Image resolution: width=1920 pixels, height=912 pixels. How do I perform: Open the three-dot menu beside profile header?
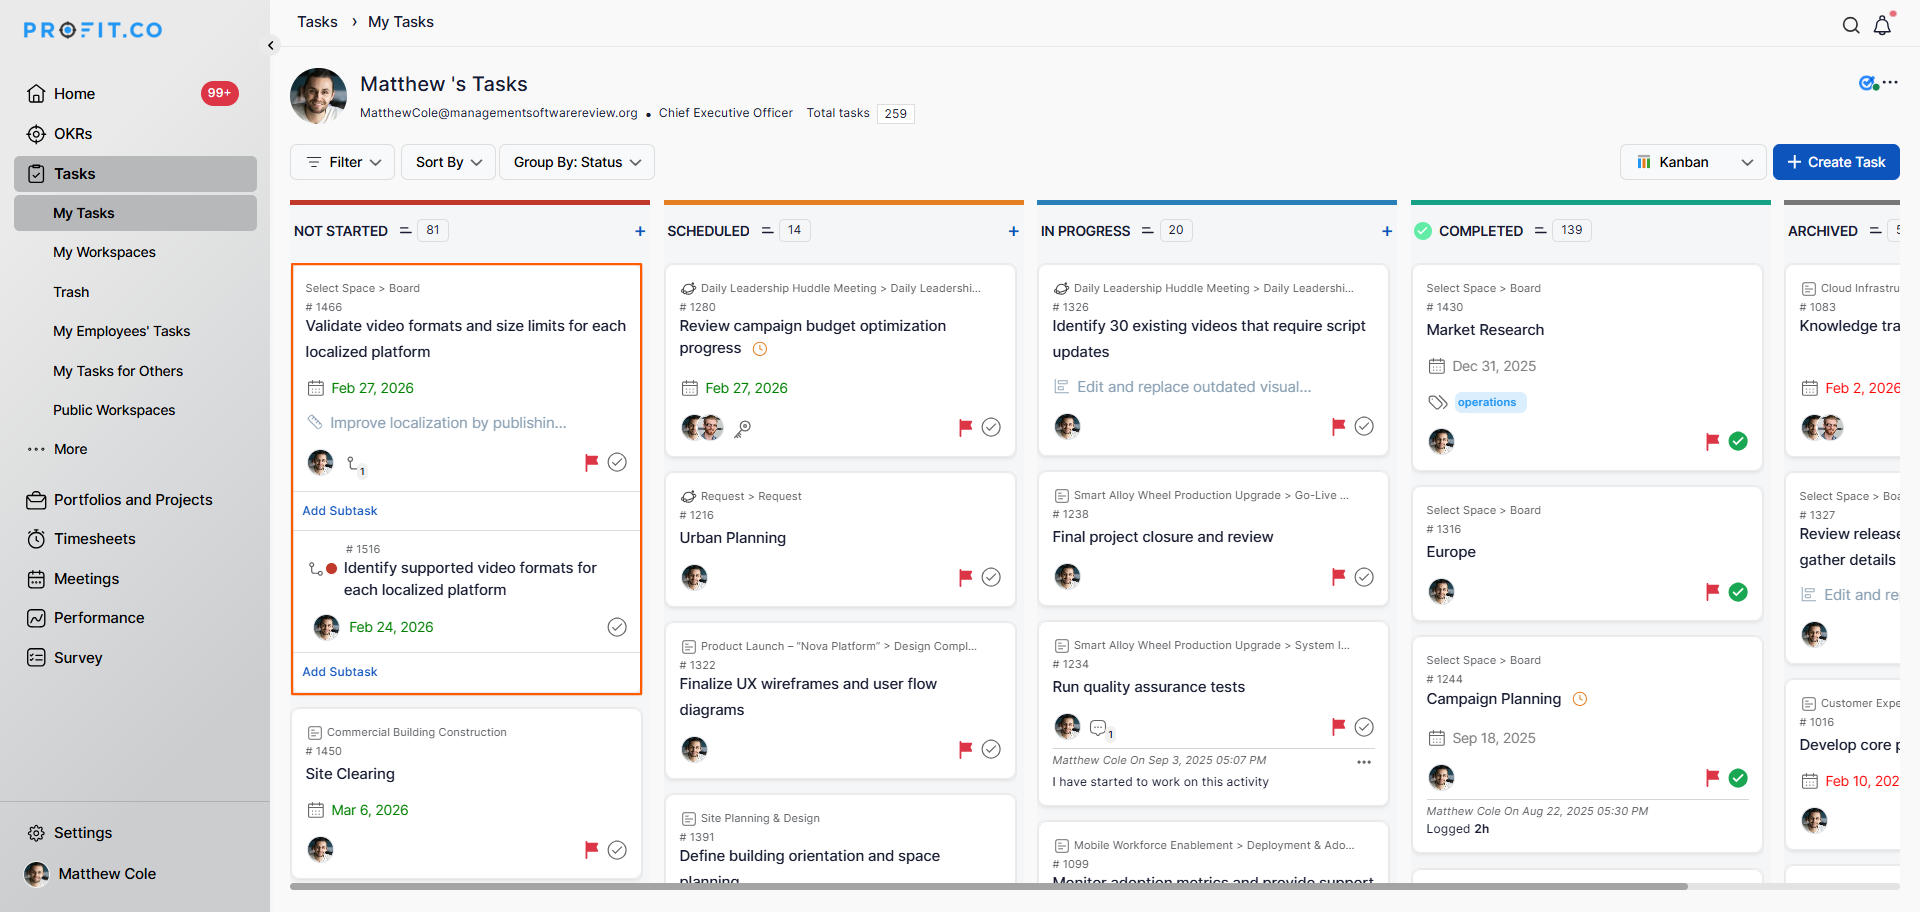pos(1890,83)
